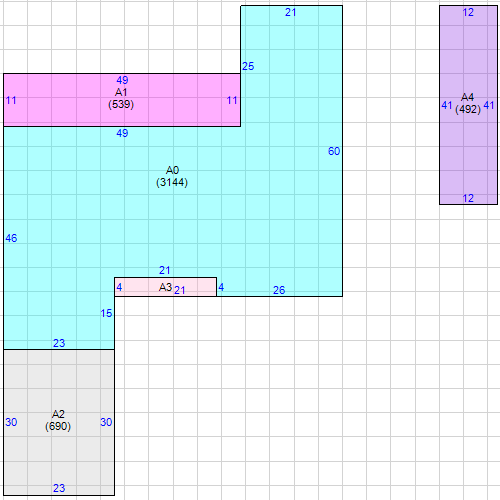Click the 21 label on A0's top edge
The height and width of the screenshot is (500, 500).
pyautogui.click(x=290, y=13)
